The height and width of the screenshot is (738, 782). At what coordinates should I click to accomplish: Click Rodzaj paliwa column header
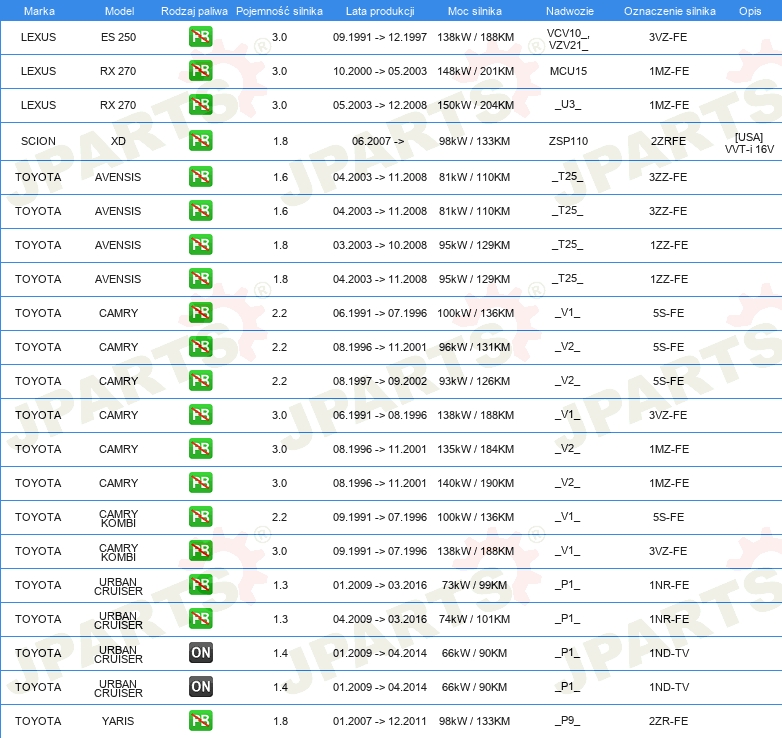(194, 11)
